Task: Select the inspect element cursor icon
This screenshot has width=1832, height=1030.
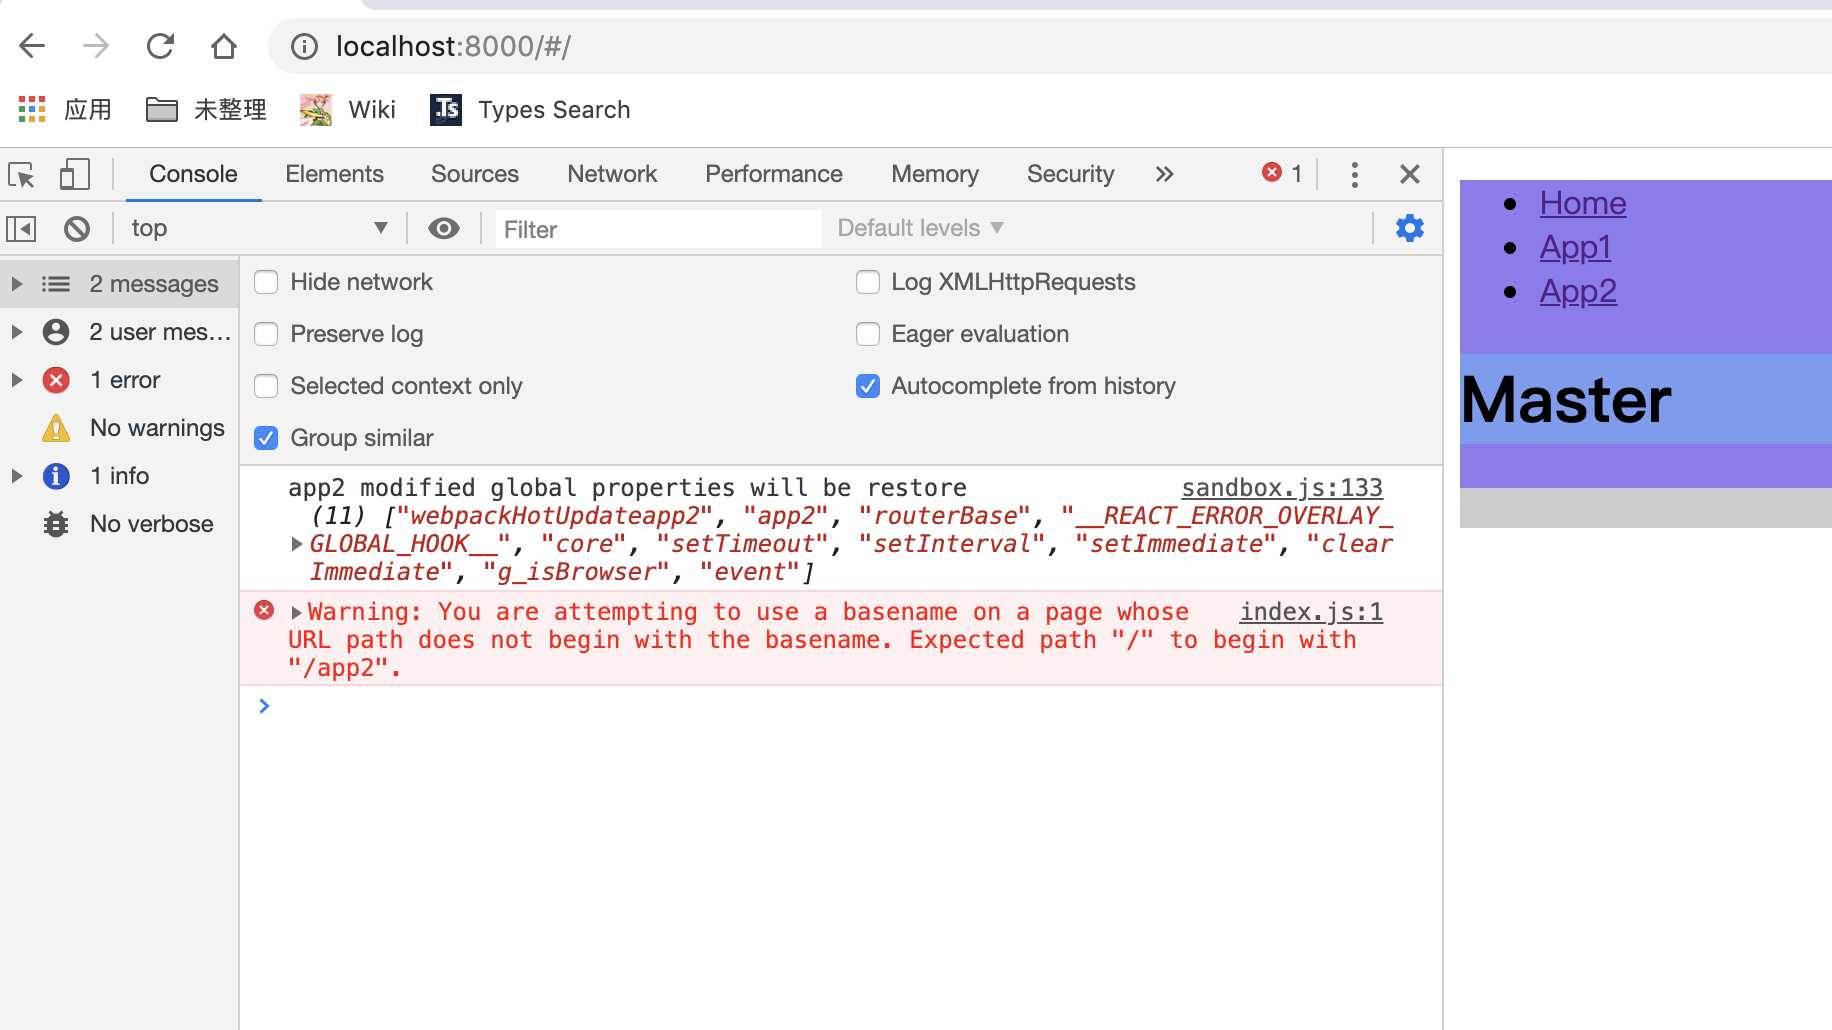Action: pos(21,174)
